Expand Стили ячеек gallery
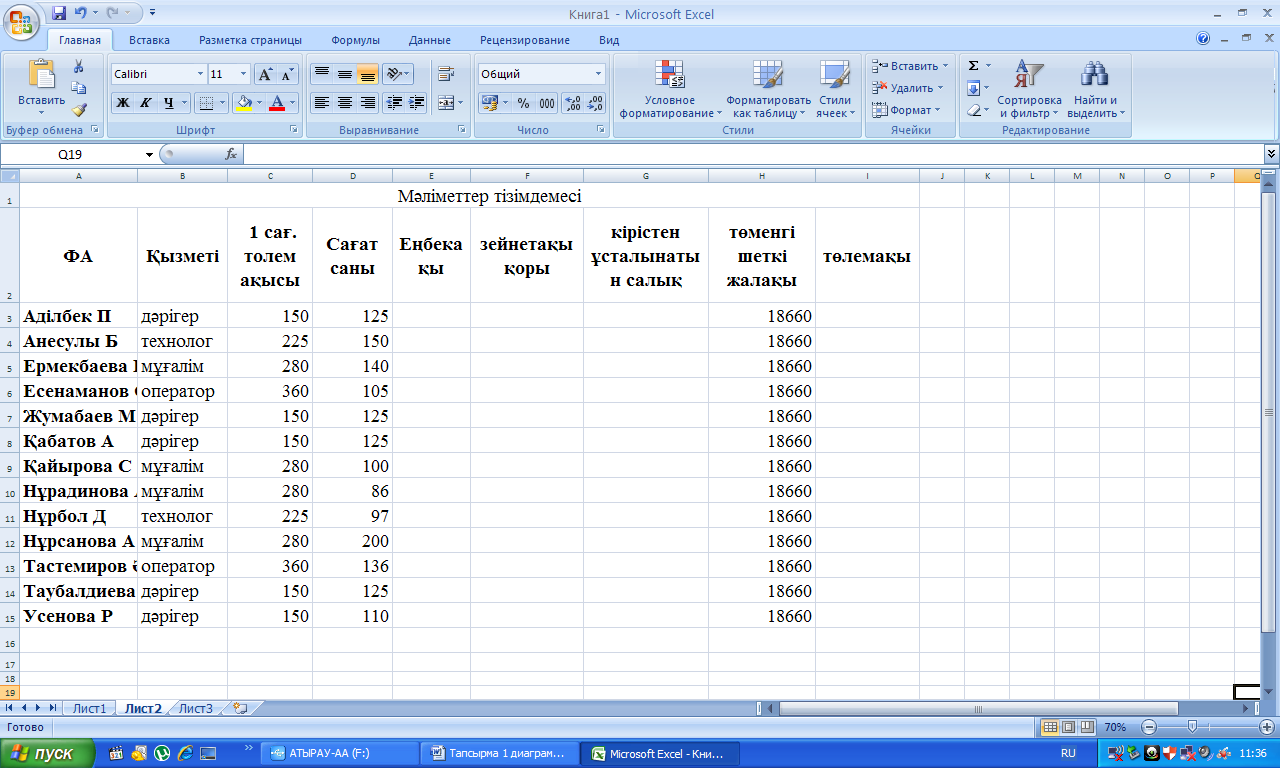1280x768 pixels. 834,88
